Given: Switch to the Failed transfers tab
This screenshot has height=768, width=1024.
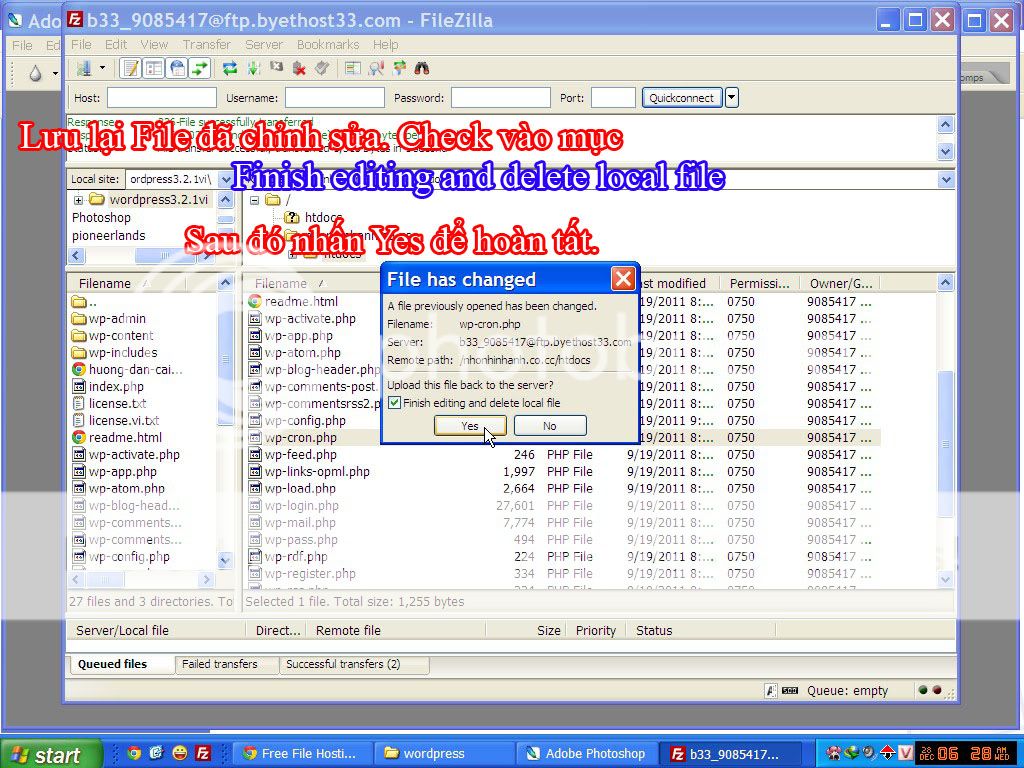Looking at the screenshot, I should point(219,664).
